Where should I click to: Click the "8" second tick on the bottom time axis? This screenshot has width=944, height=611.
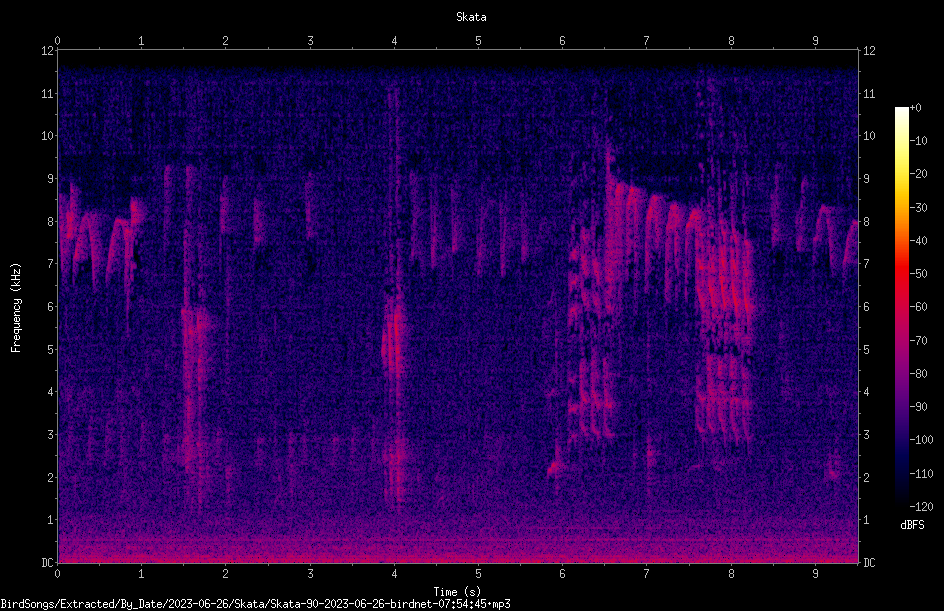click(731, 574)
